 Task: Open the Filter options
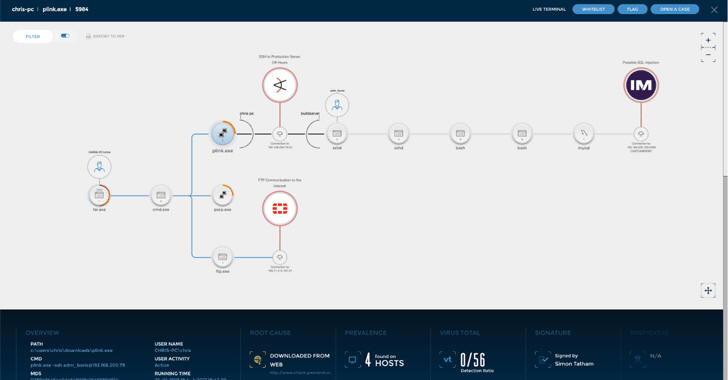32,36
